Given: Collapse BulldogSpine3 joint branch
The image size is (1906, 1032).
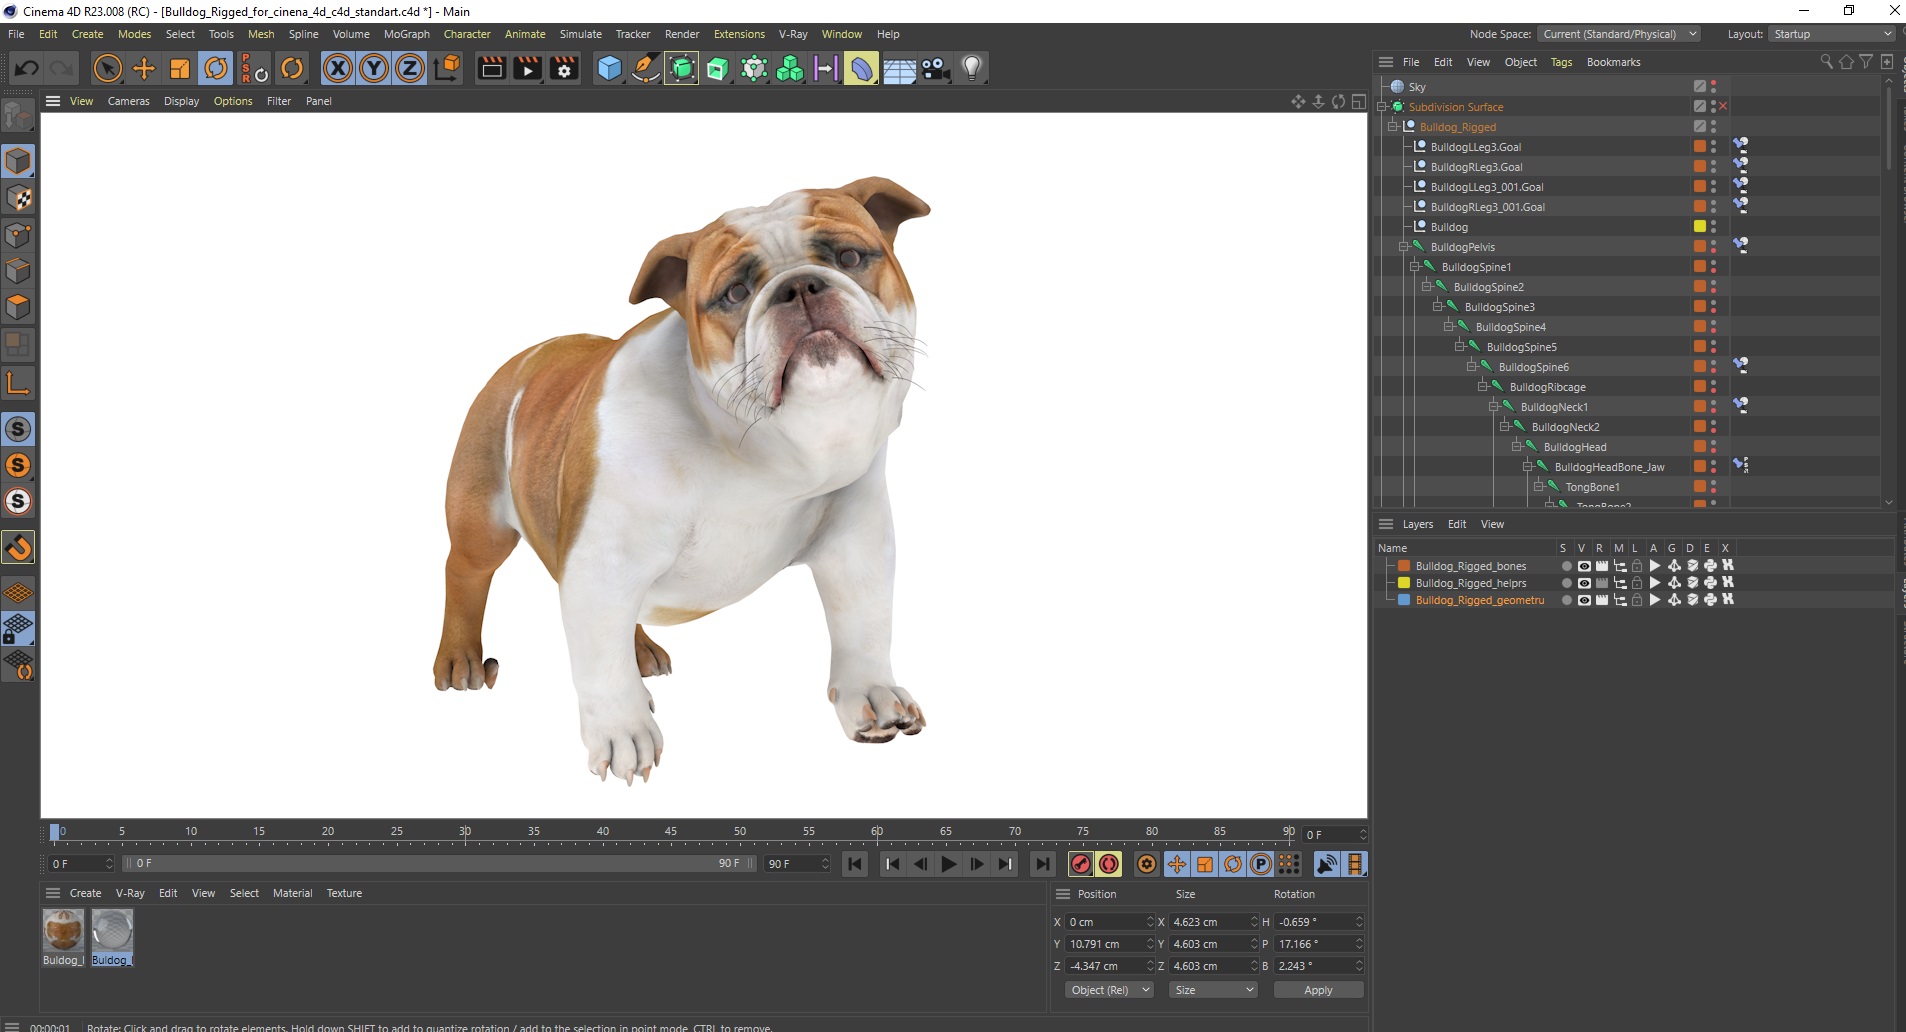Looking at the screenshot, I should [x=1438, y=307].
